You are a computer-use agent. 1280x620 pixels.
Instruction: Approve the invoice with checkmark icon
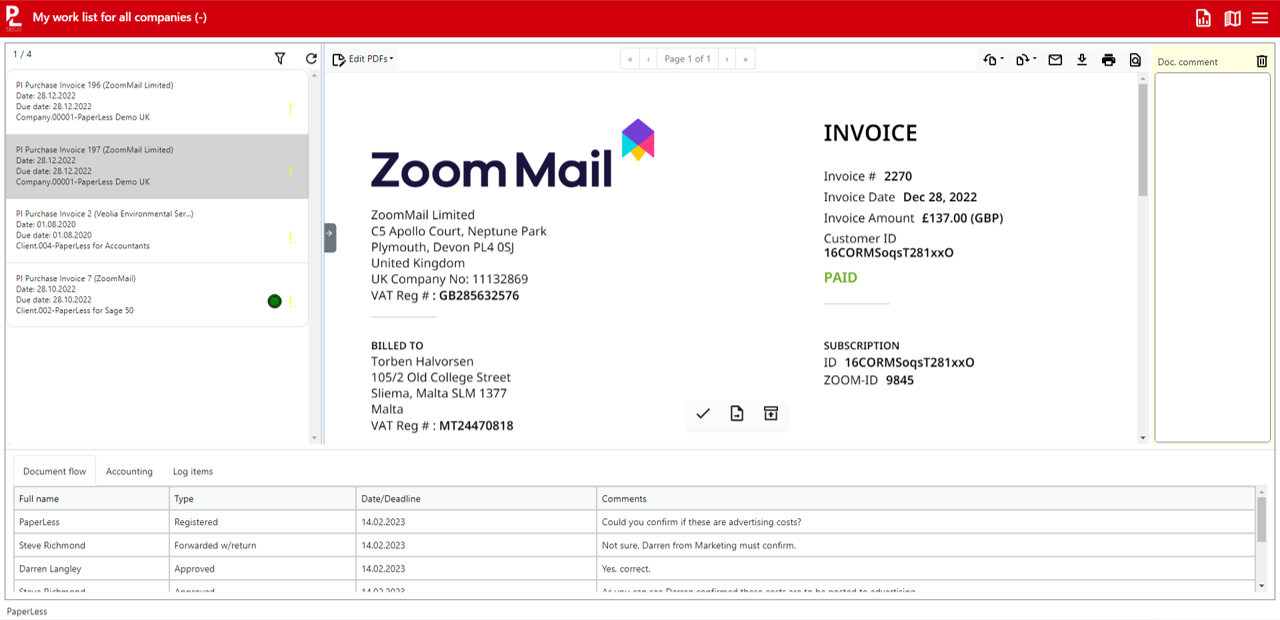coord(703,414)
